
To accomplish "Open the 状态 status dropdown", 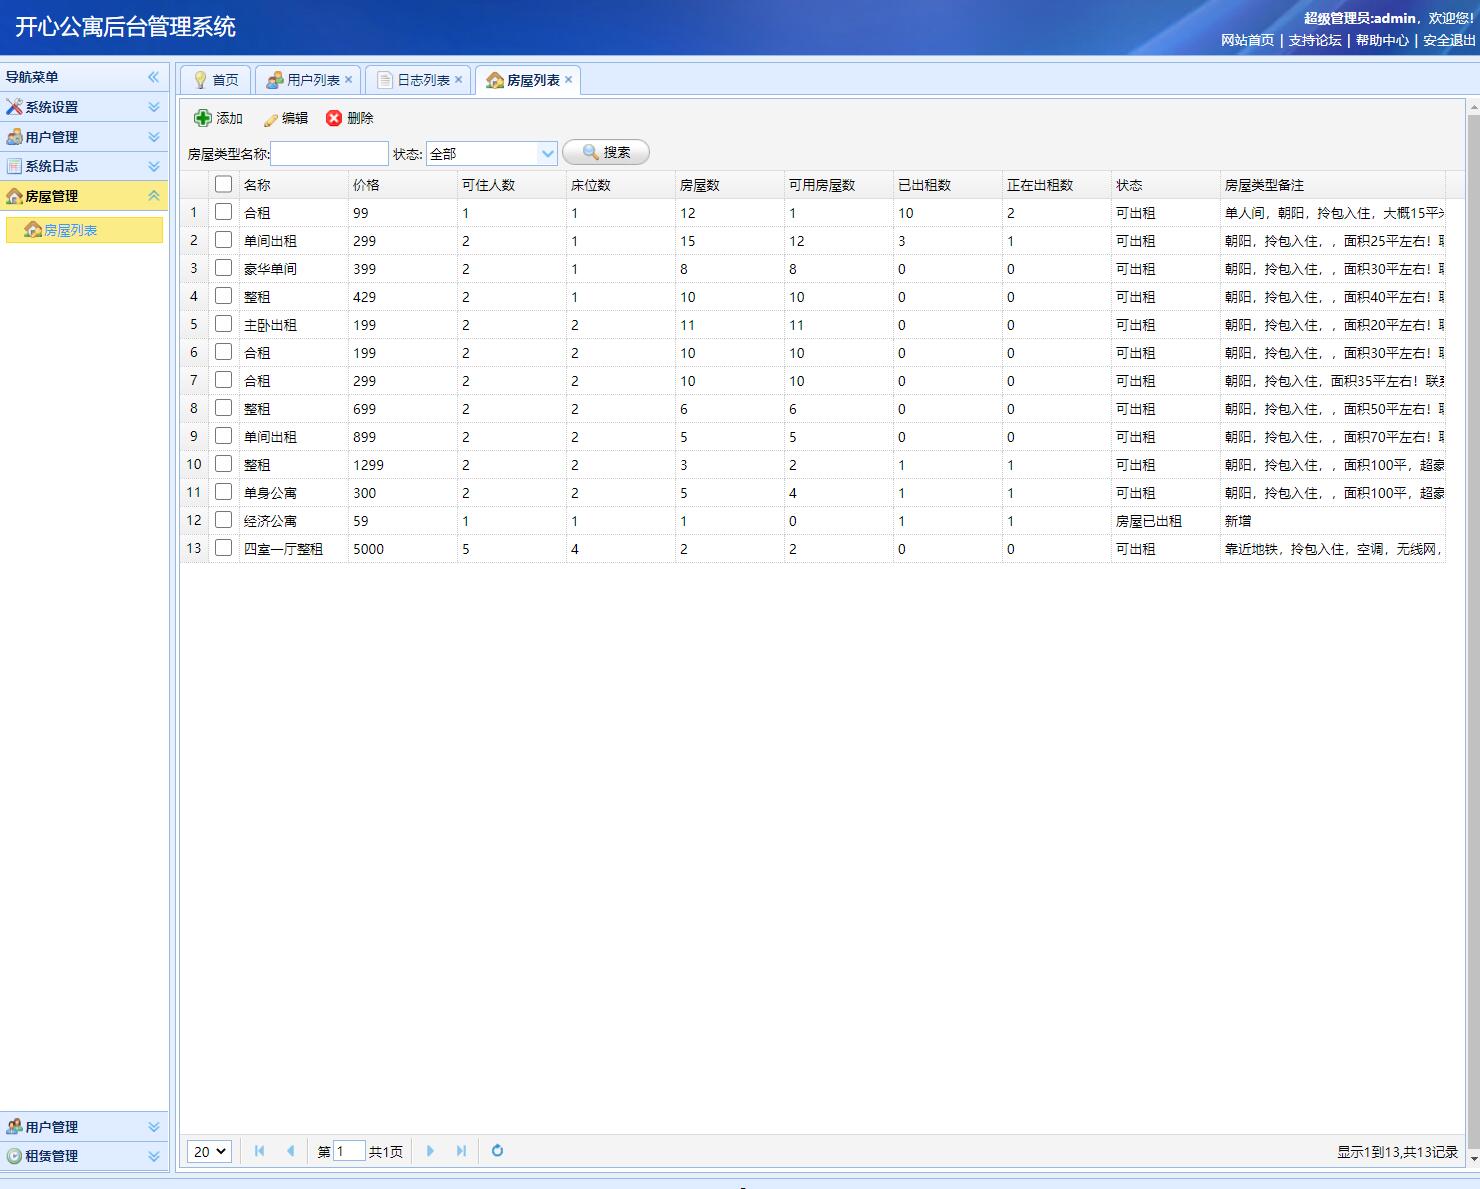I will tap(547, 153).
